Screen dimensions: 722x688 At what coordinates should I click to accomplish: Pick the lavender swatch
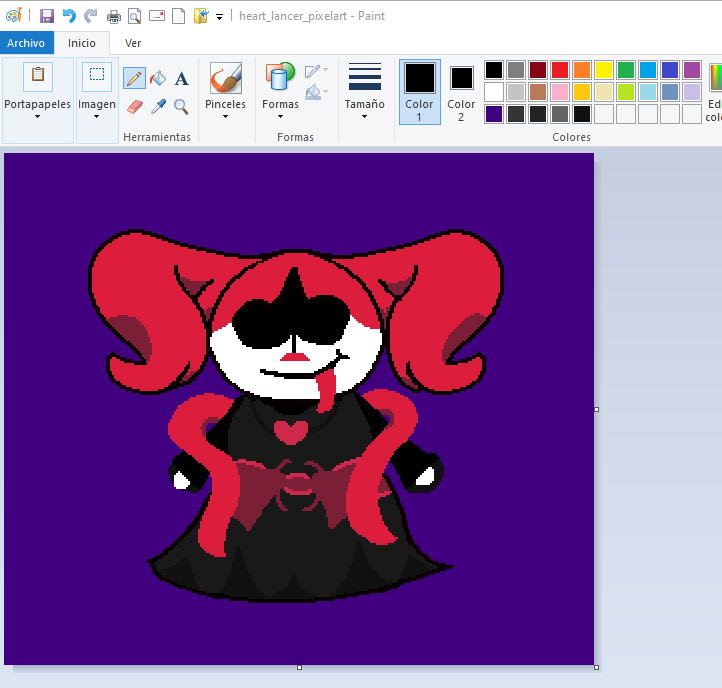[x=692, y=92]
